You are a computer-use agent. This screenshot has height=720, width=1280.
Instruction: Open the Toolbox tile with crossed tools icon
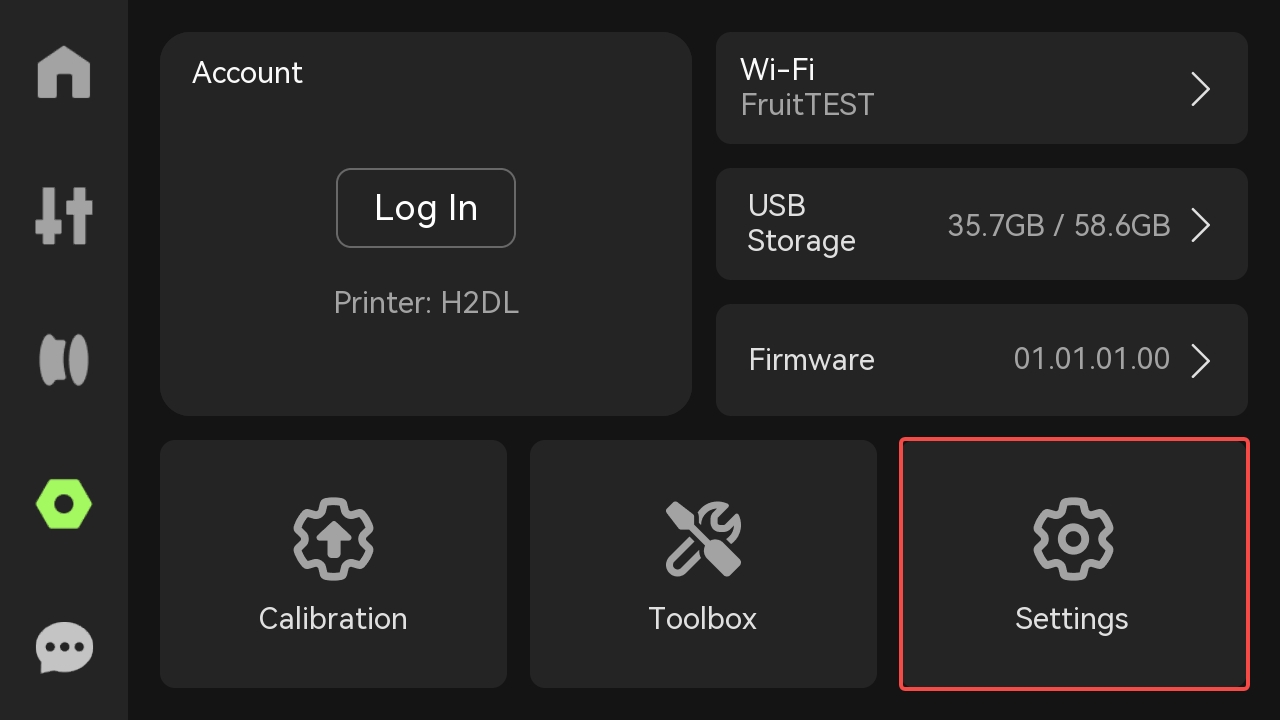tap(703, 538)
